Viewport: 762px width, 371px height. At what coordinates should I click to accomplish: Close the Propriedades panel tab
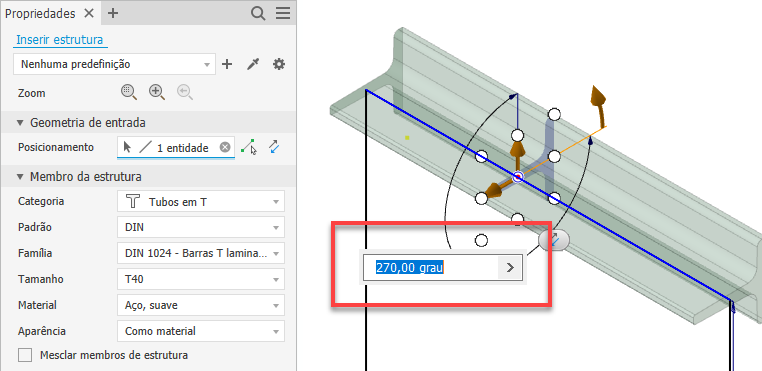pyautogui.click(x=89, y=14)
